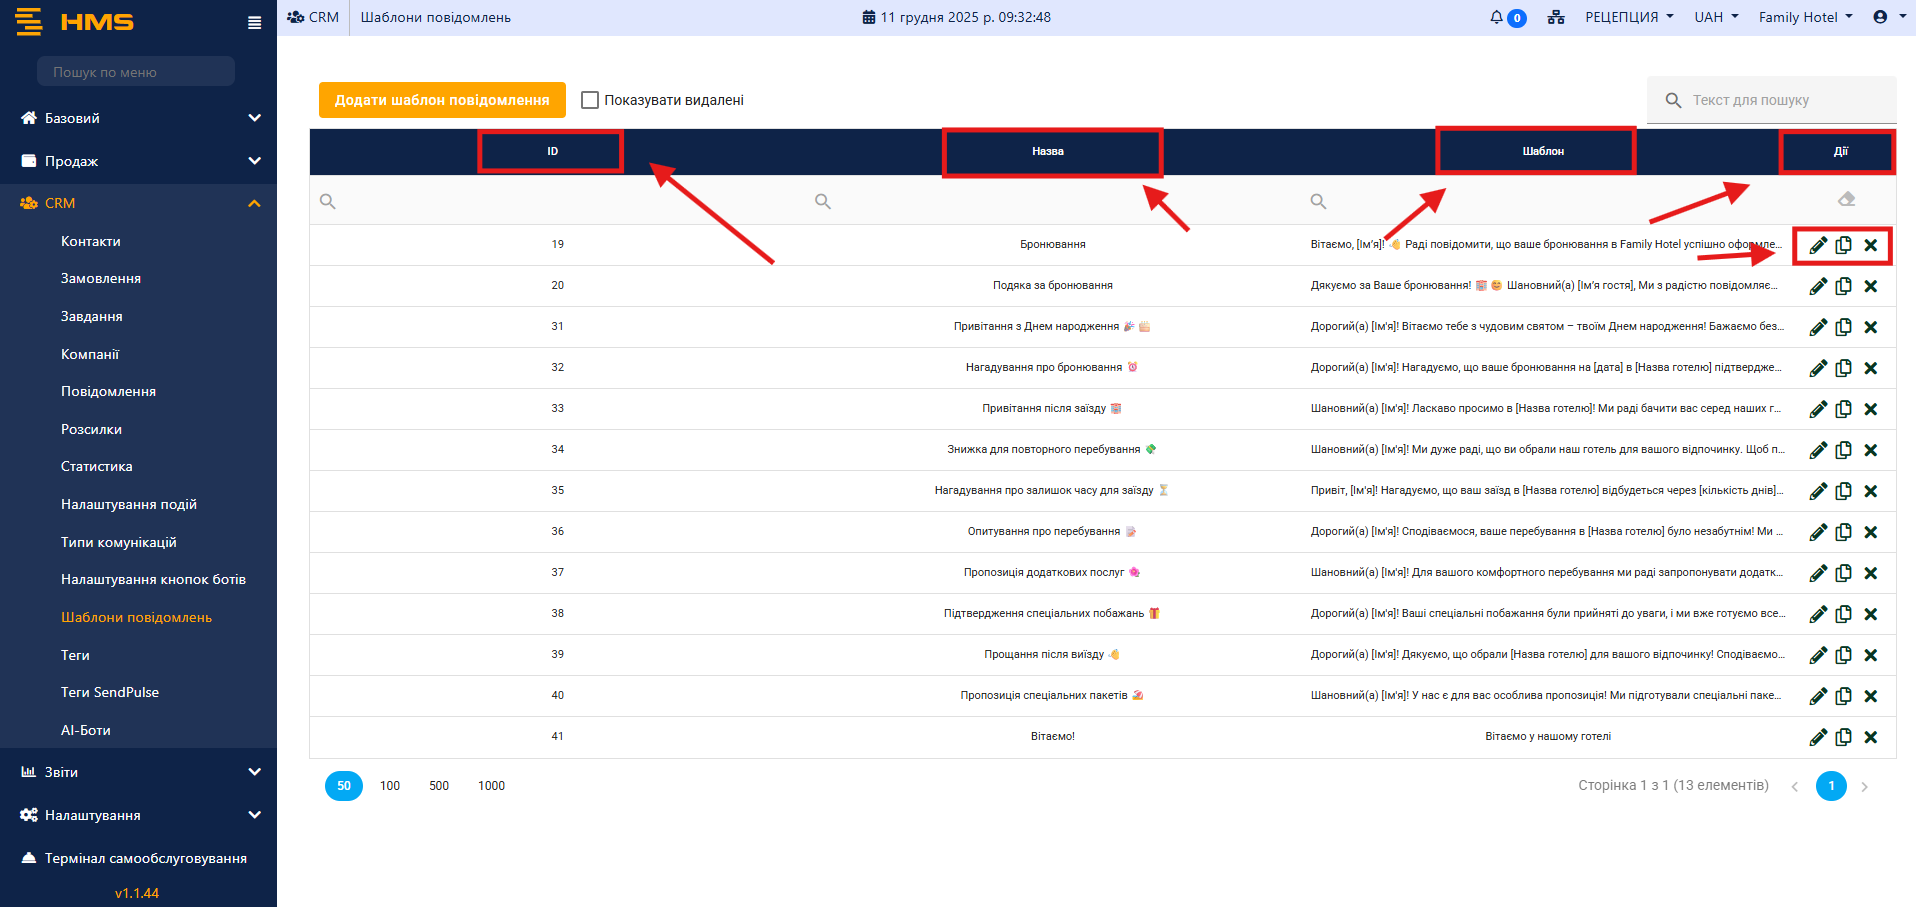Viewport: 1916px width, 907px height.
Task: Open Контакти in the CRM menu
Action: [91, 241]
